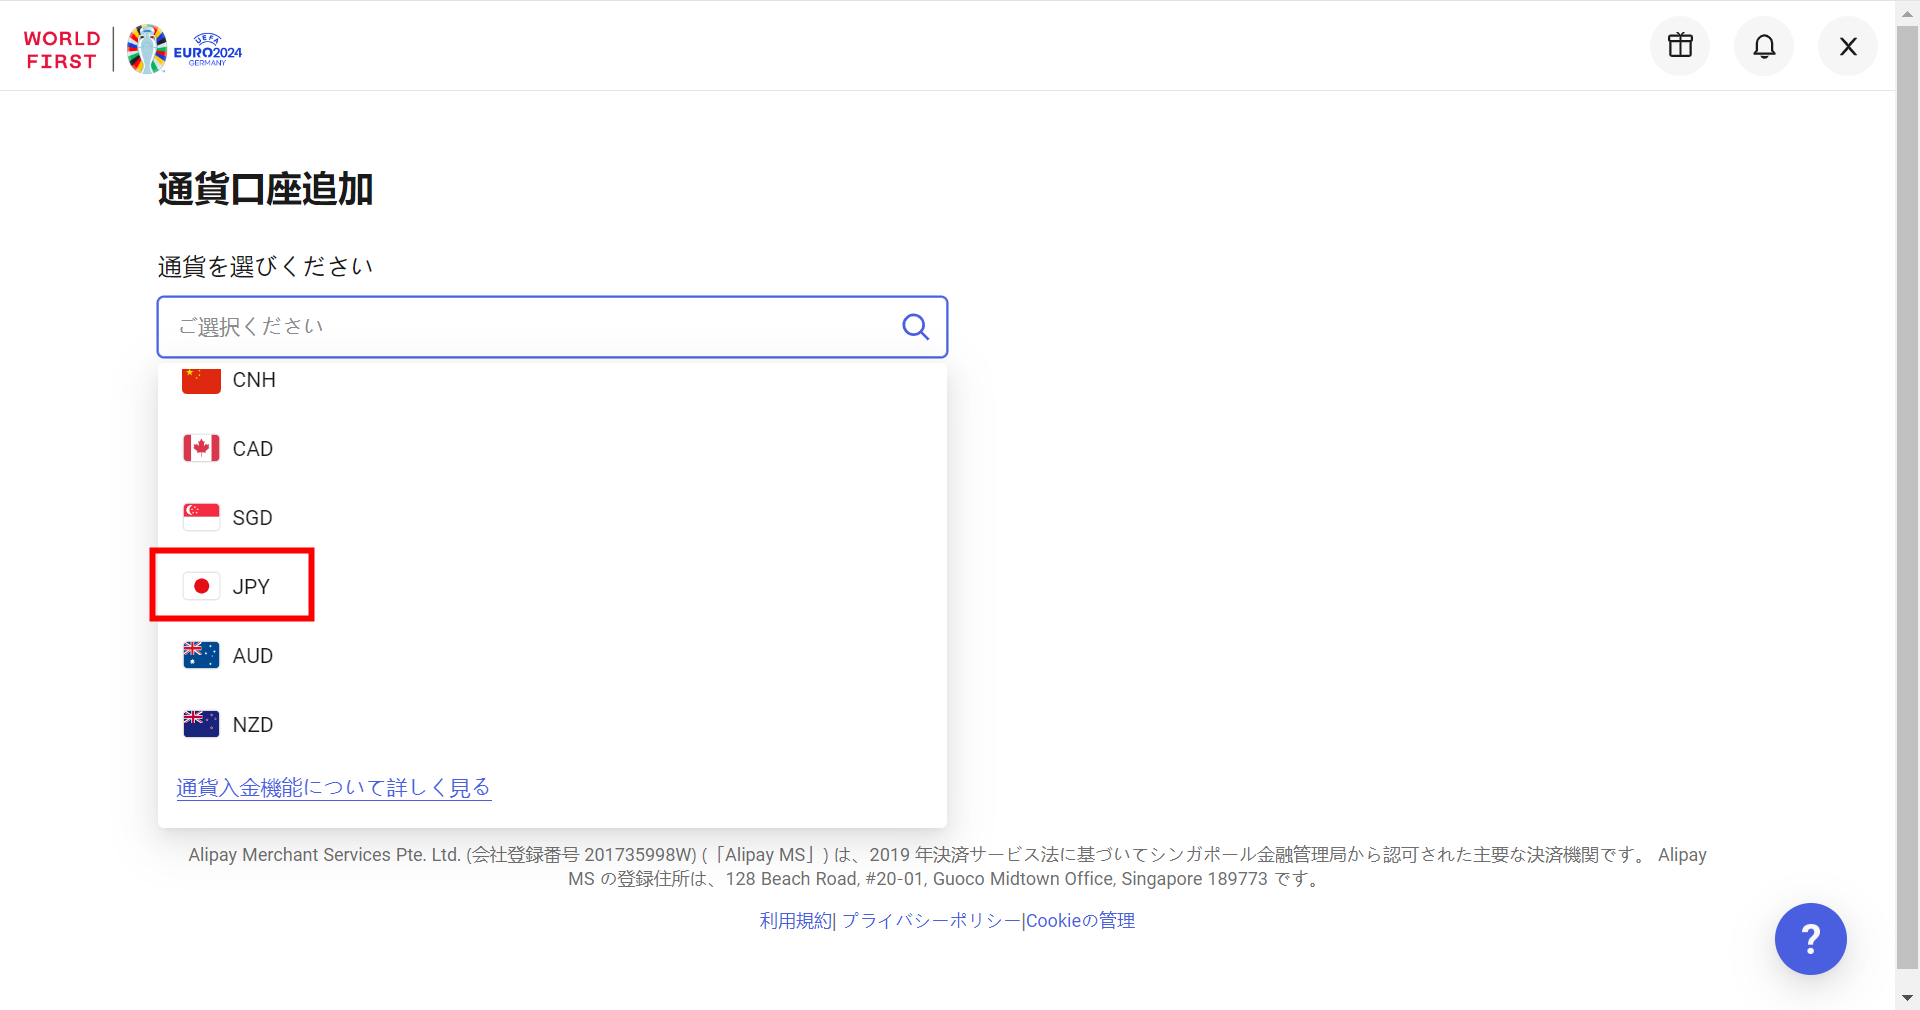
Task: Click the right-side scrollbar
Action: click(1906, 500)
